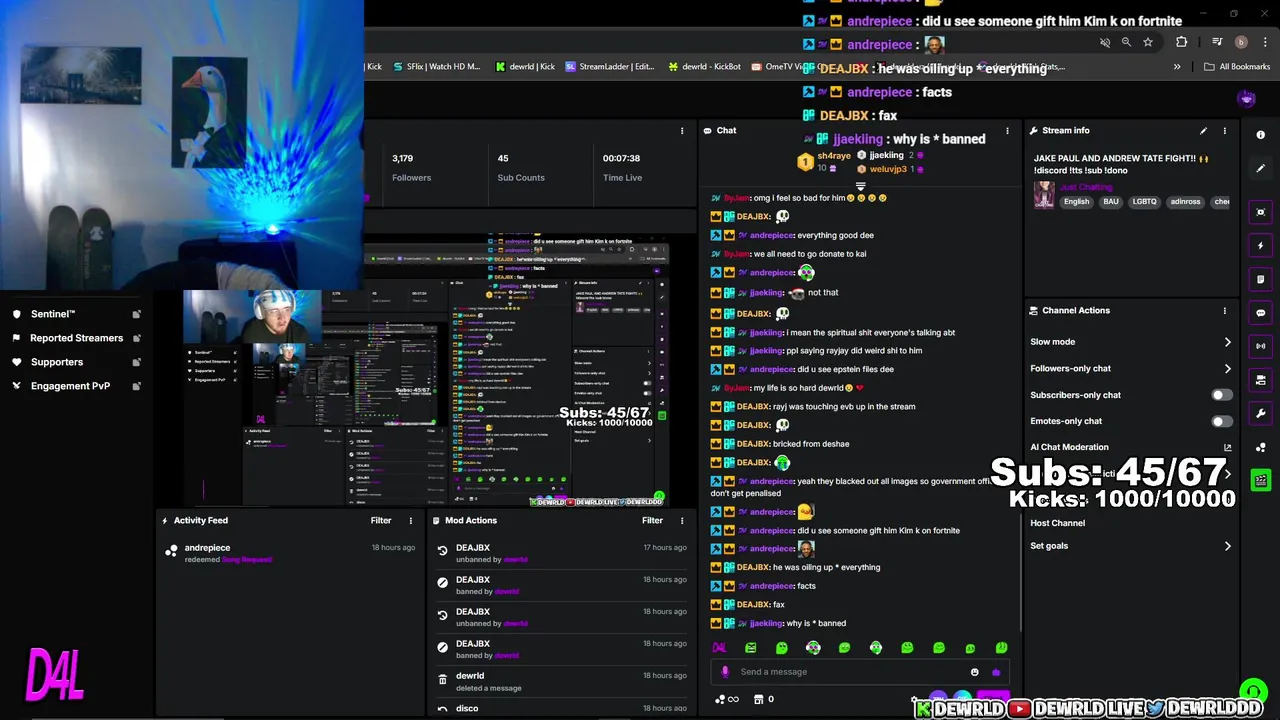Click the shop icon below the chat input
Image resolution: width=1280 pixels, height=720 pixels.
click(758, 699)
